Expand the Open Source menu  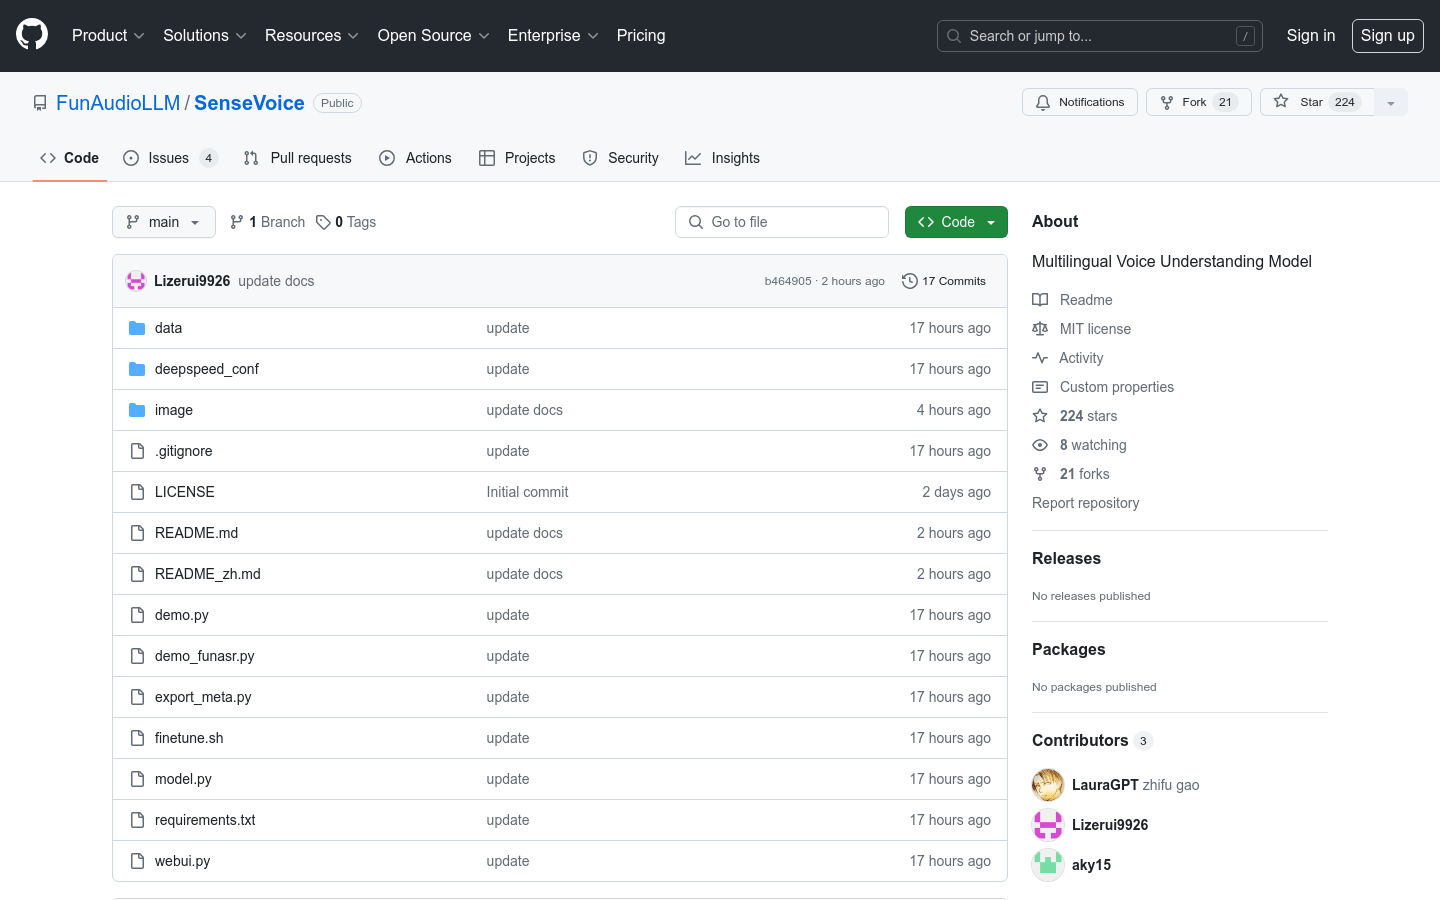[x=433, y=36]
